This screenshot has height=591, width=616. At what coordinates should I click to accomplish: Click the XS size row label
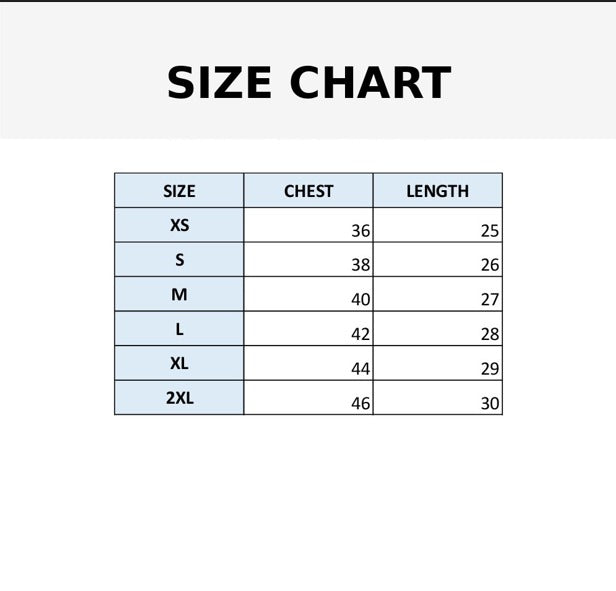point(179,225)
